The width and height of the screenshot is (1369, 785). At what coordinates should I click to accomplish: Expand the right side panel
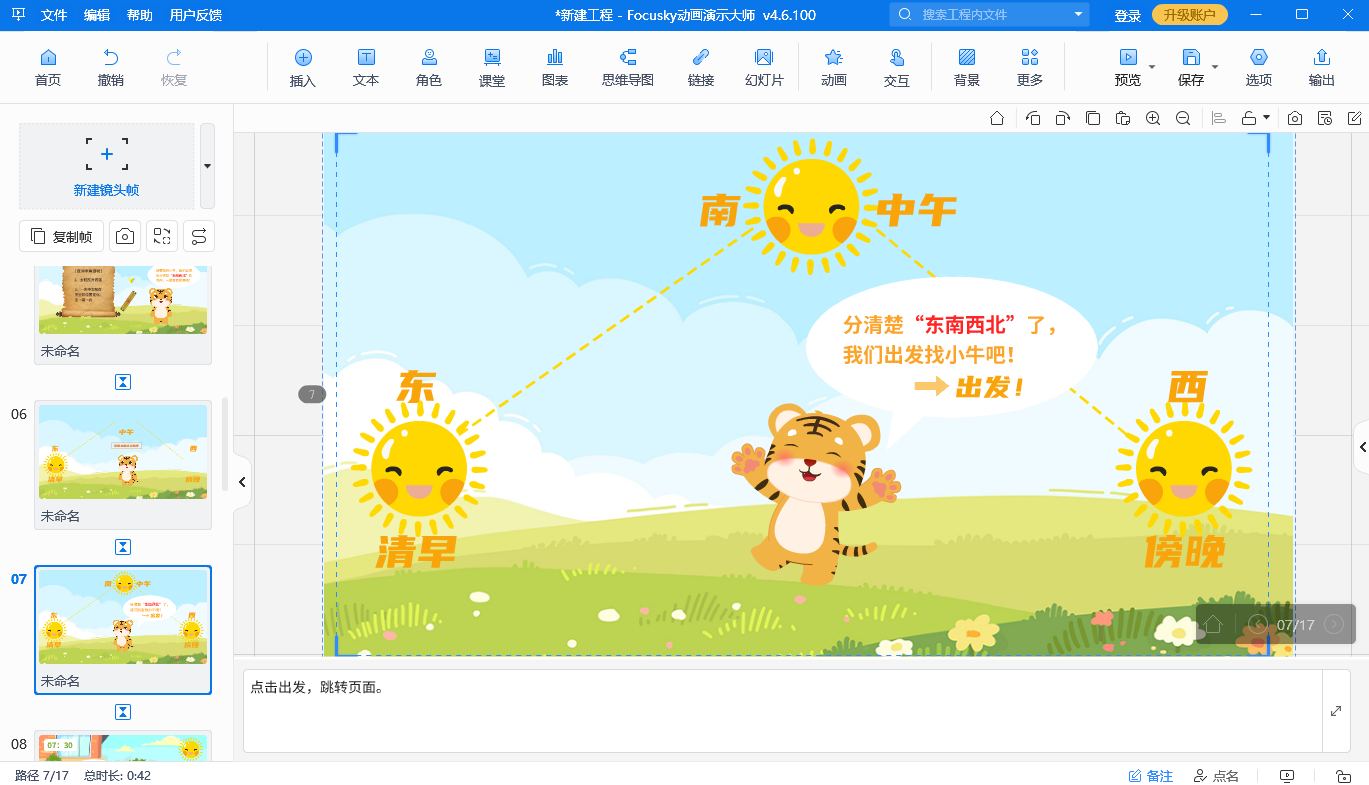pos(1361,448)
